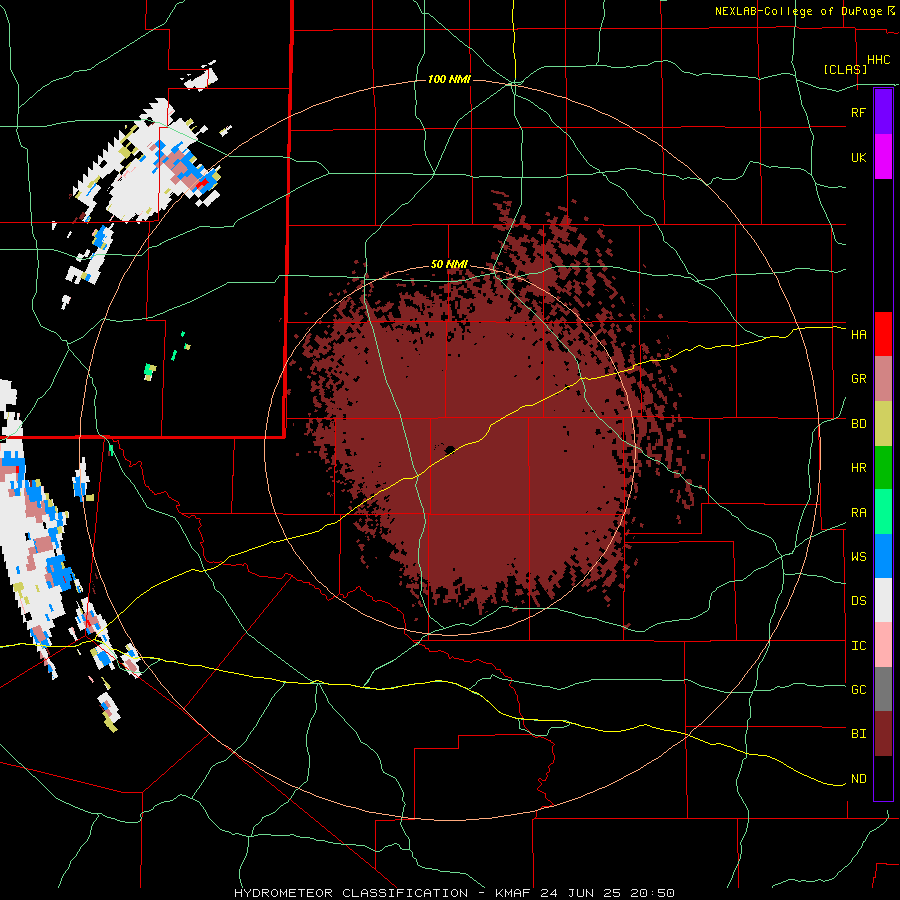Click the 'DS' legend label
Screen dimensions: 900x900
point(858,601)
